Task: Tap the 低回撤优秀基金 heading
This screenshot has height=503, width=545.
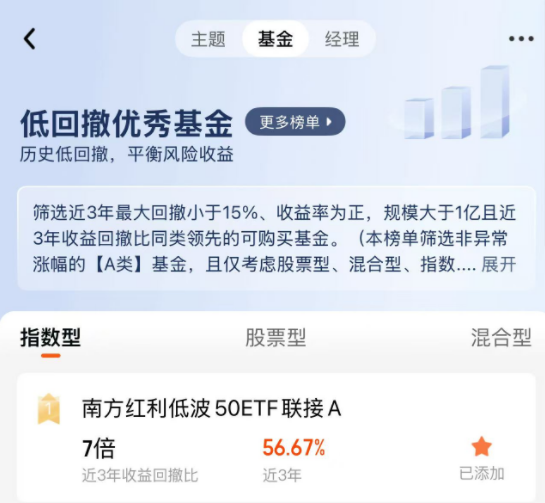Action: point(127,123)
